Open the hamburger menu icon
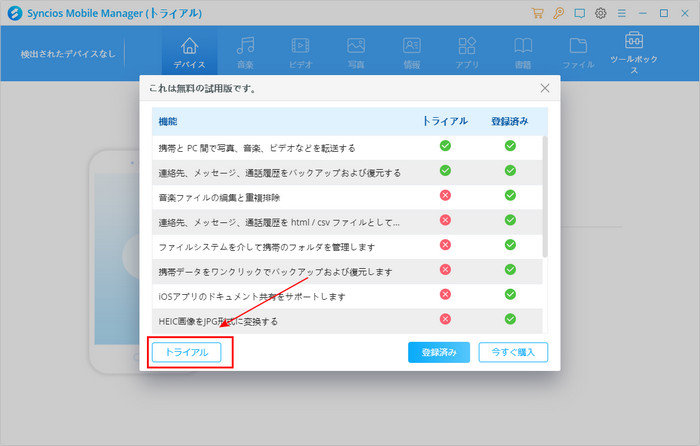700x446 pixels. coord(621,13)
